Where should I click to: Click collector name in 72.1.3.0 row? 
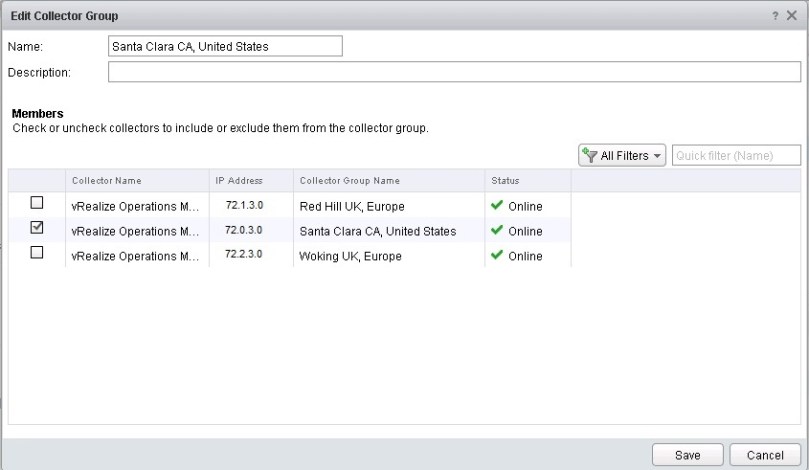point(135,206)
